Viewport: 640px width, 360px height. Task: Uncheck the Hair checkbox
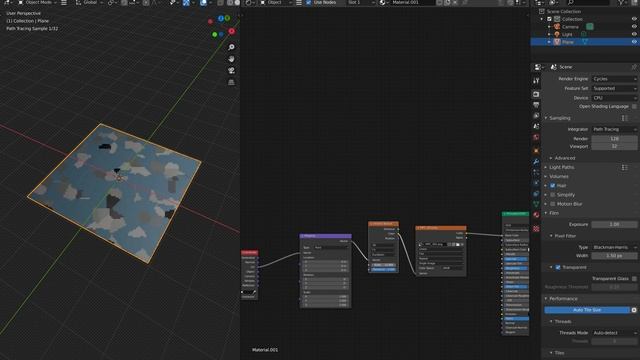(553, 186)
